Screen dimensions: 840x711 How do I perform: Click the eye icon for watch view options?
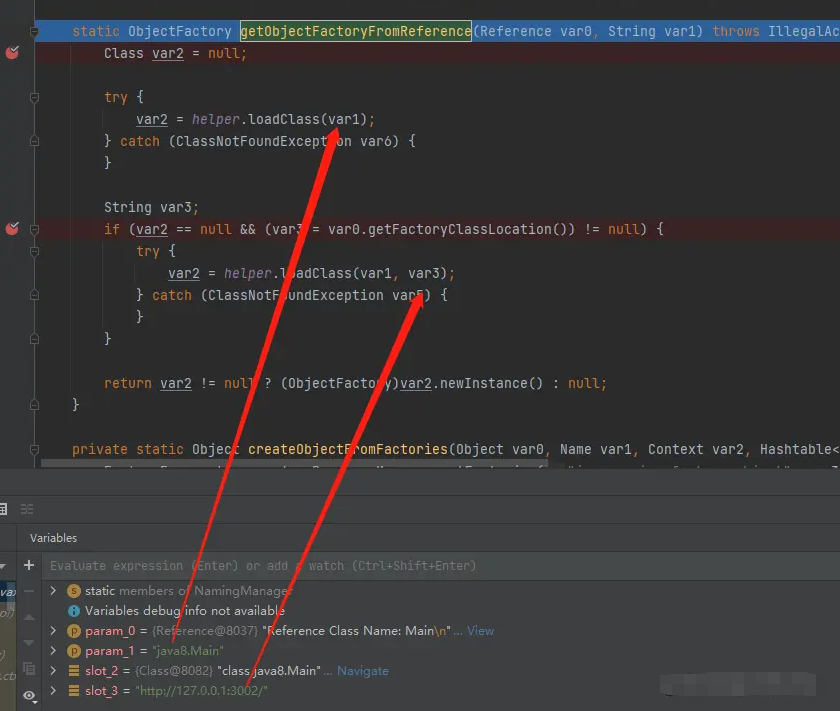click(x=29, y=695)
